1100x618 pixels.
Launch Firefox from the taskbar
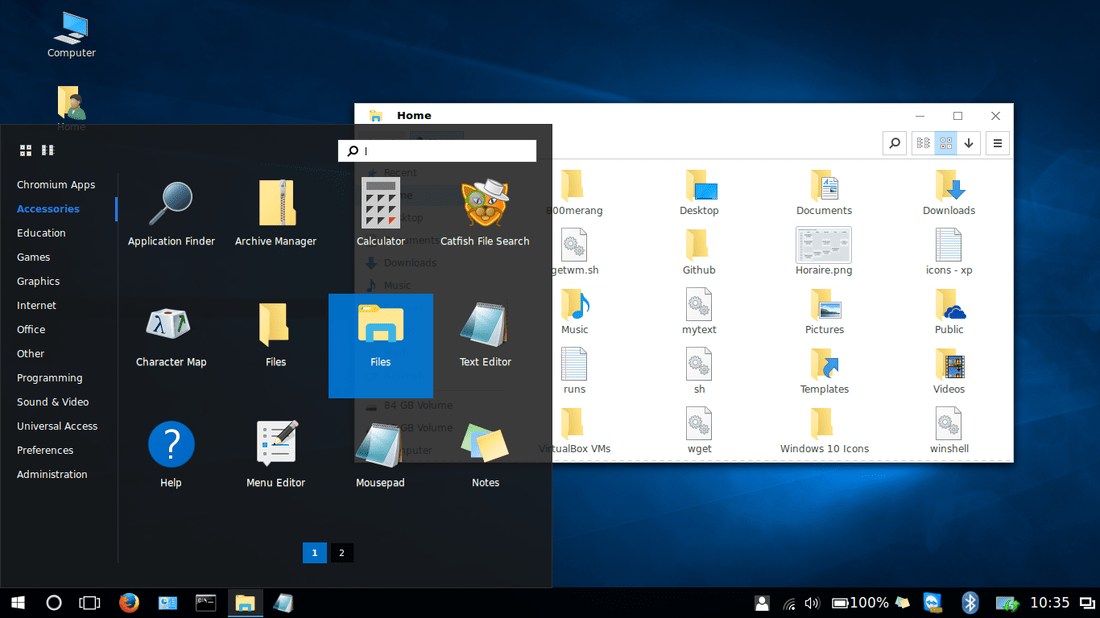pyautogui.click(x=129, y=602)
